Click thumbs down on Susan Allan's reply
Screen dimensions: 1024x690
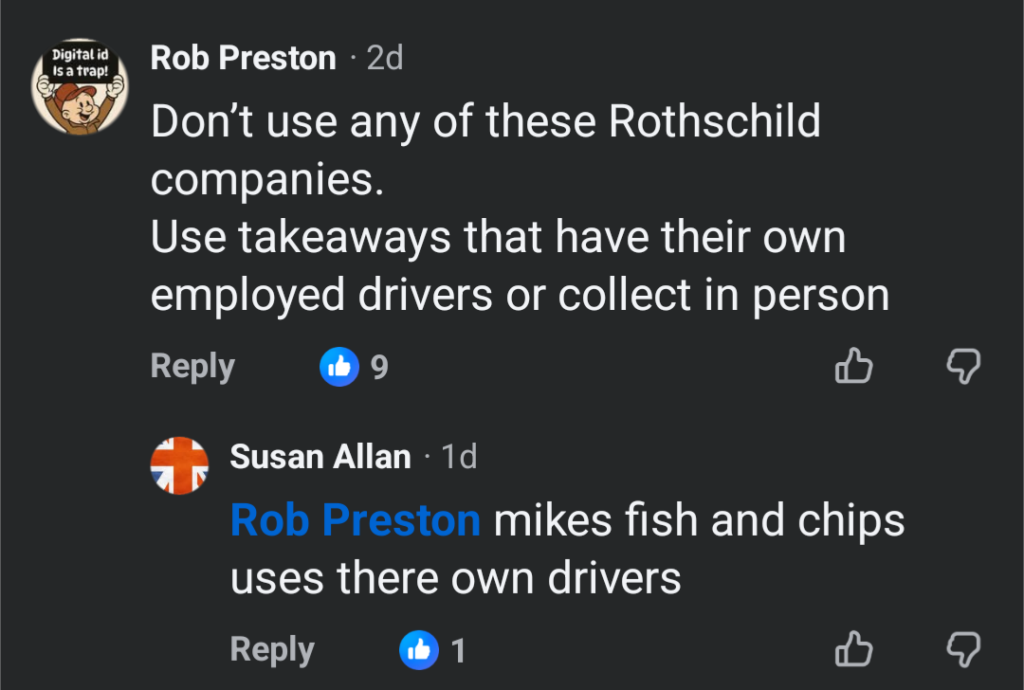(x=963, y=650)
